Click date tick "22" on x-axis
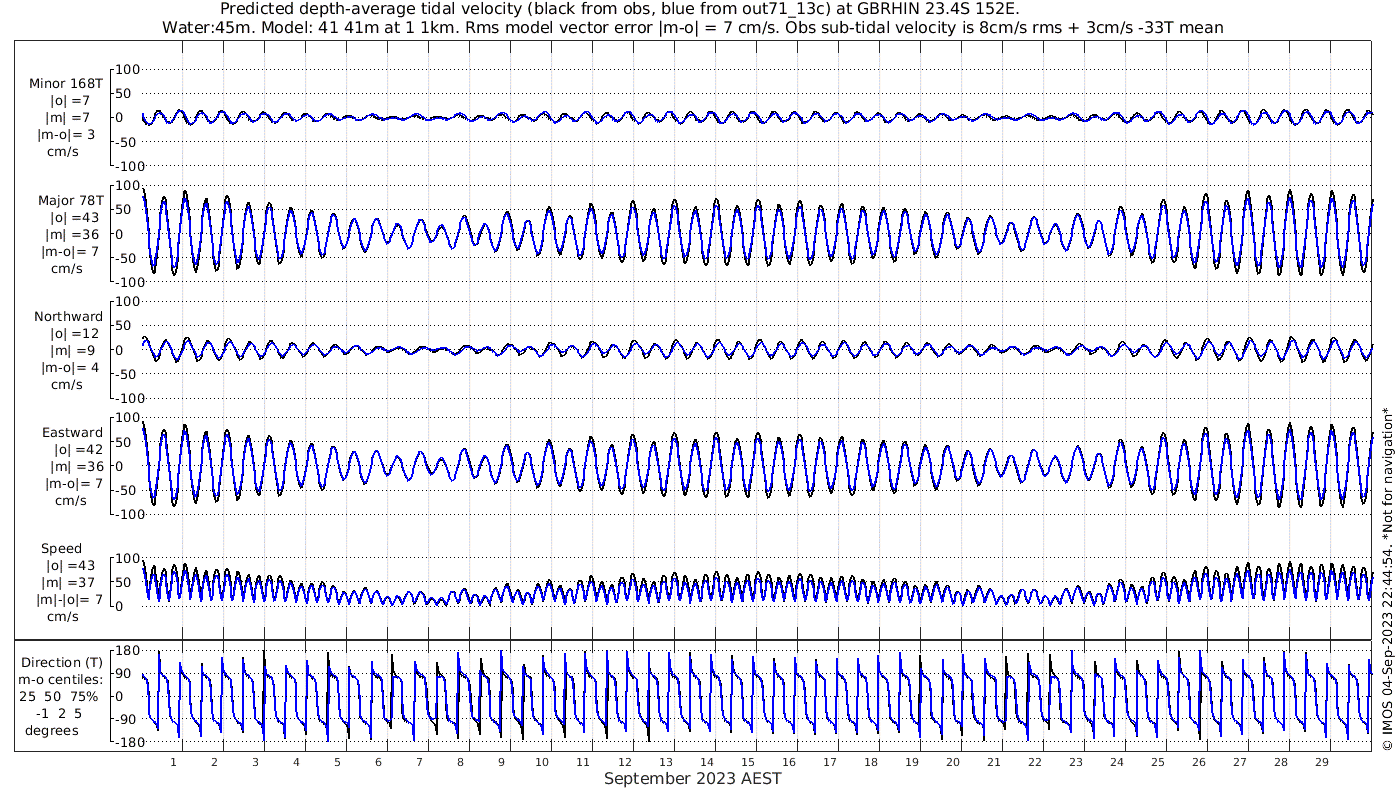The height and width of the screenshot is (800, 1400). (1034, 762)
